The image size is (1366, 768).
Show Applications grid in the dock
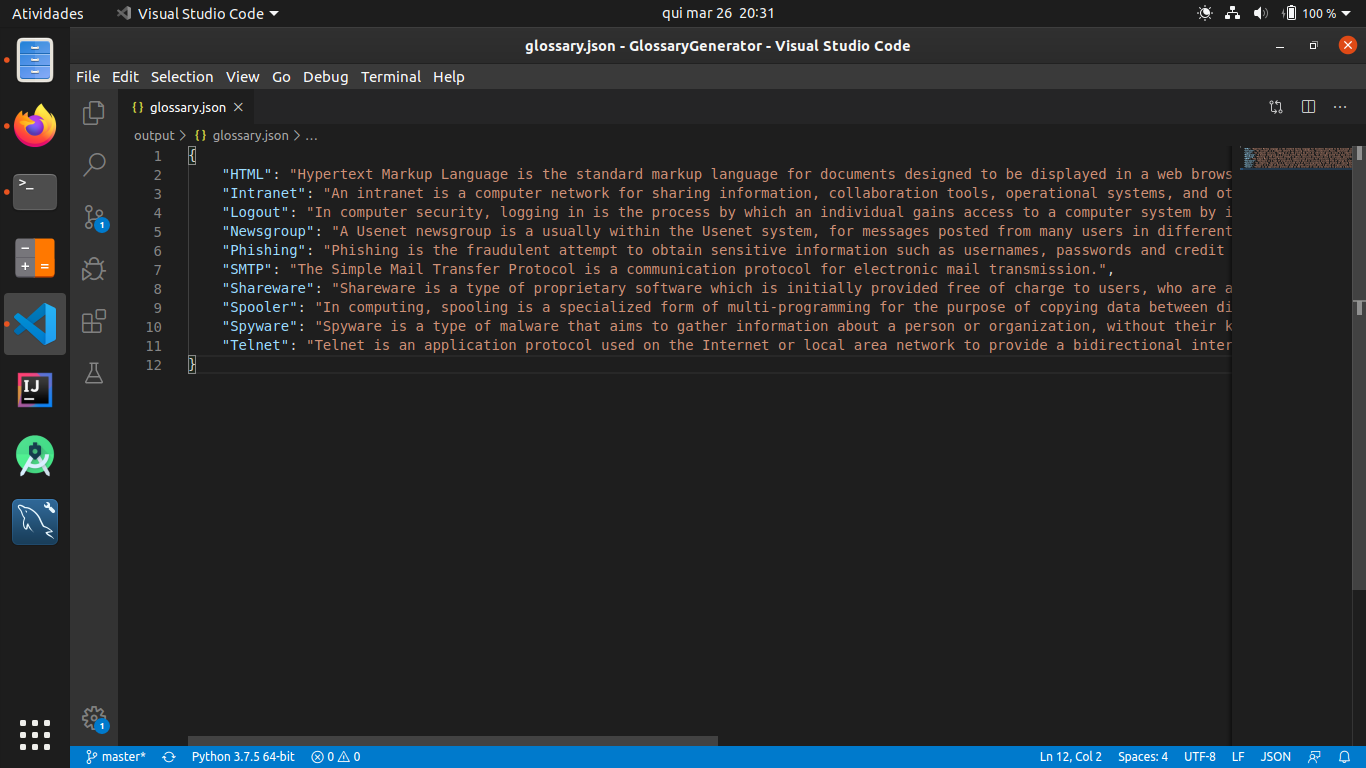35,734
